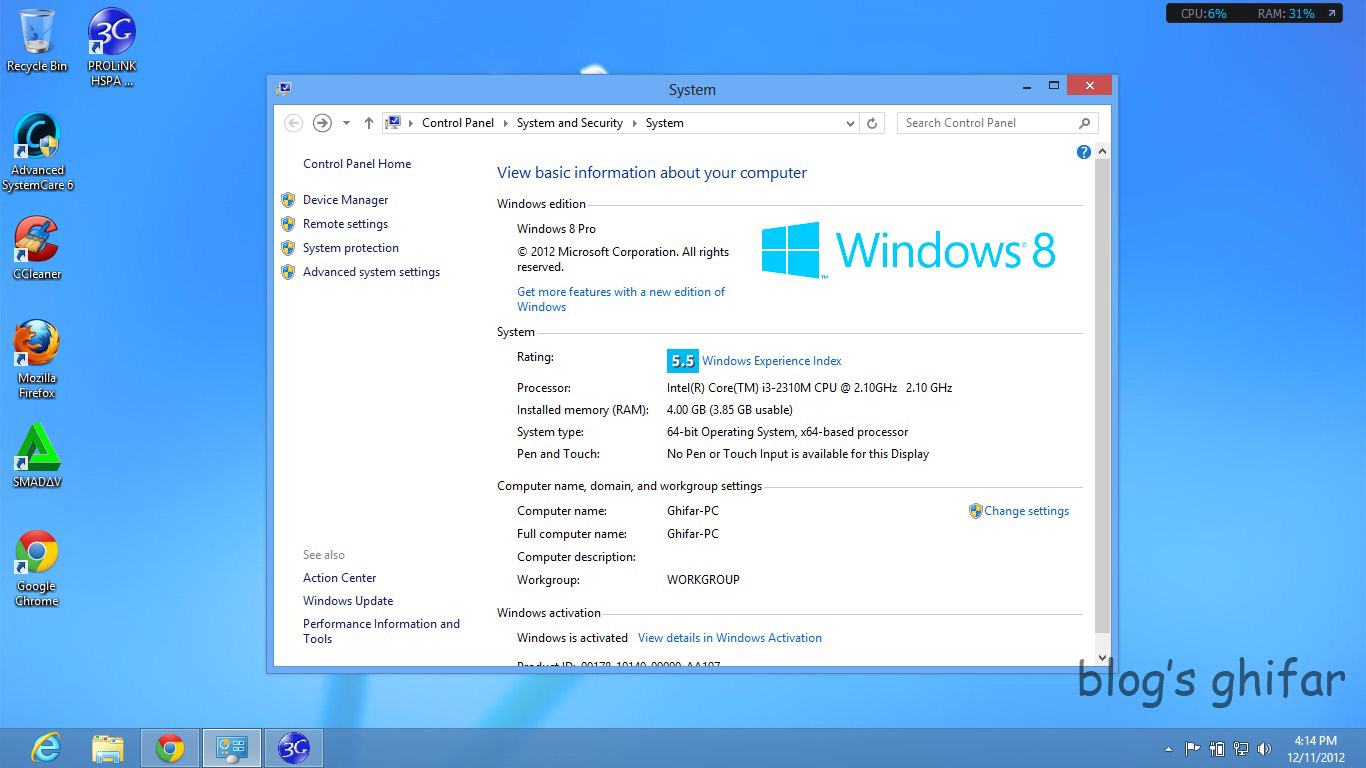This screenshot has height=768, width=1366.
Task: Go back using the Back arrow
Action: click(293, 123)
